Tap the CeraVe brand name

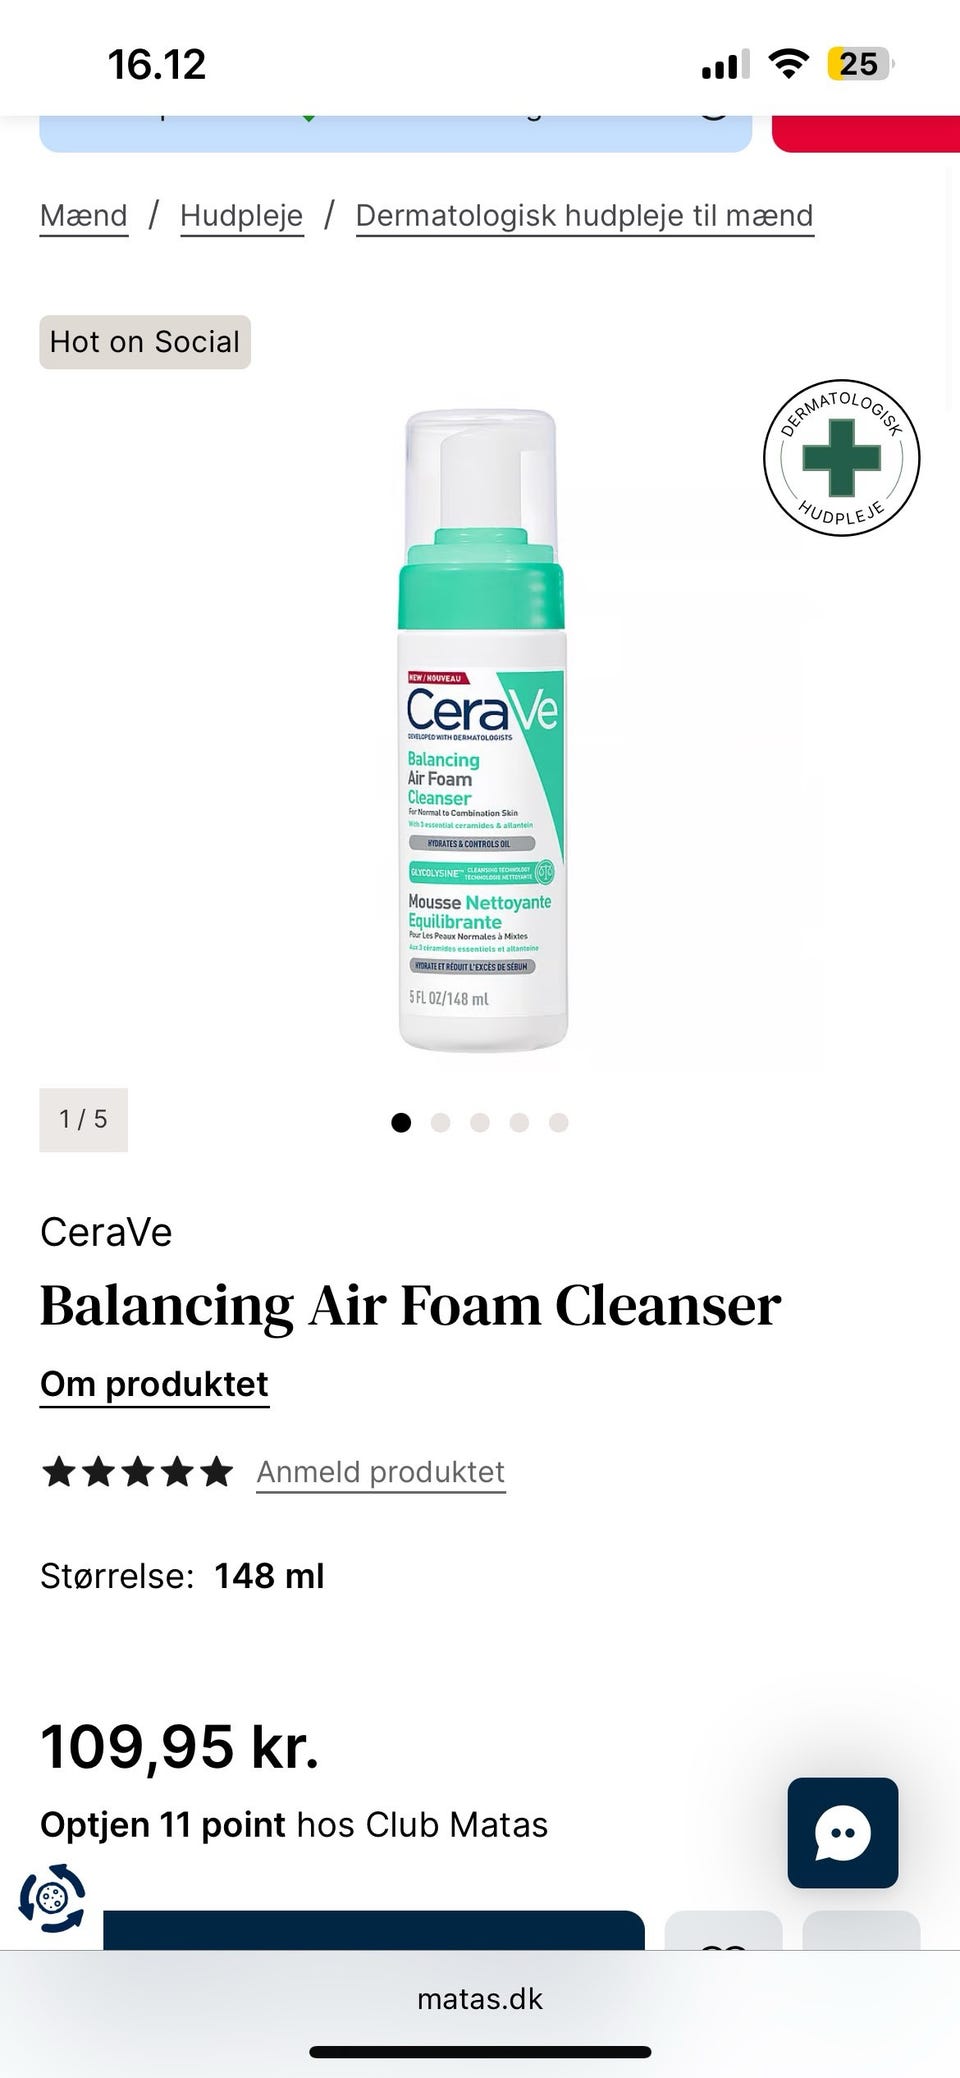pyautogui.click(x=106, y=1232)
